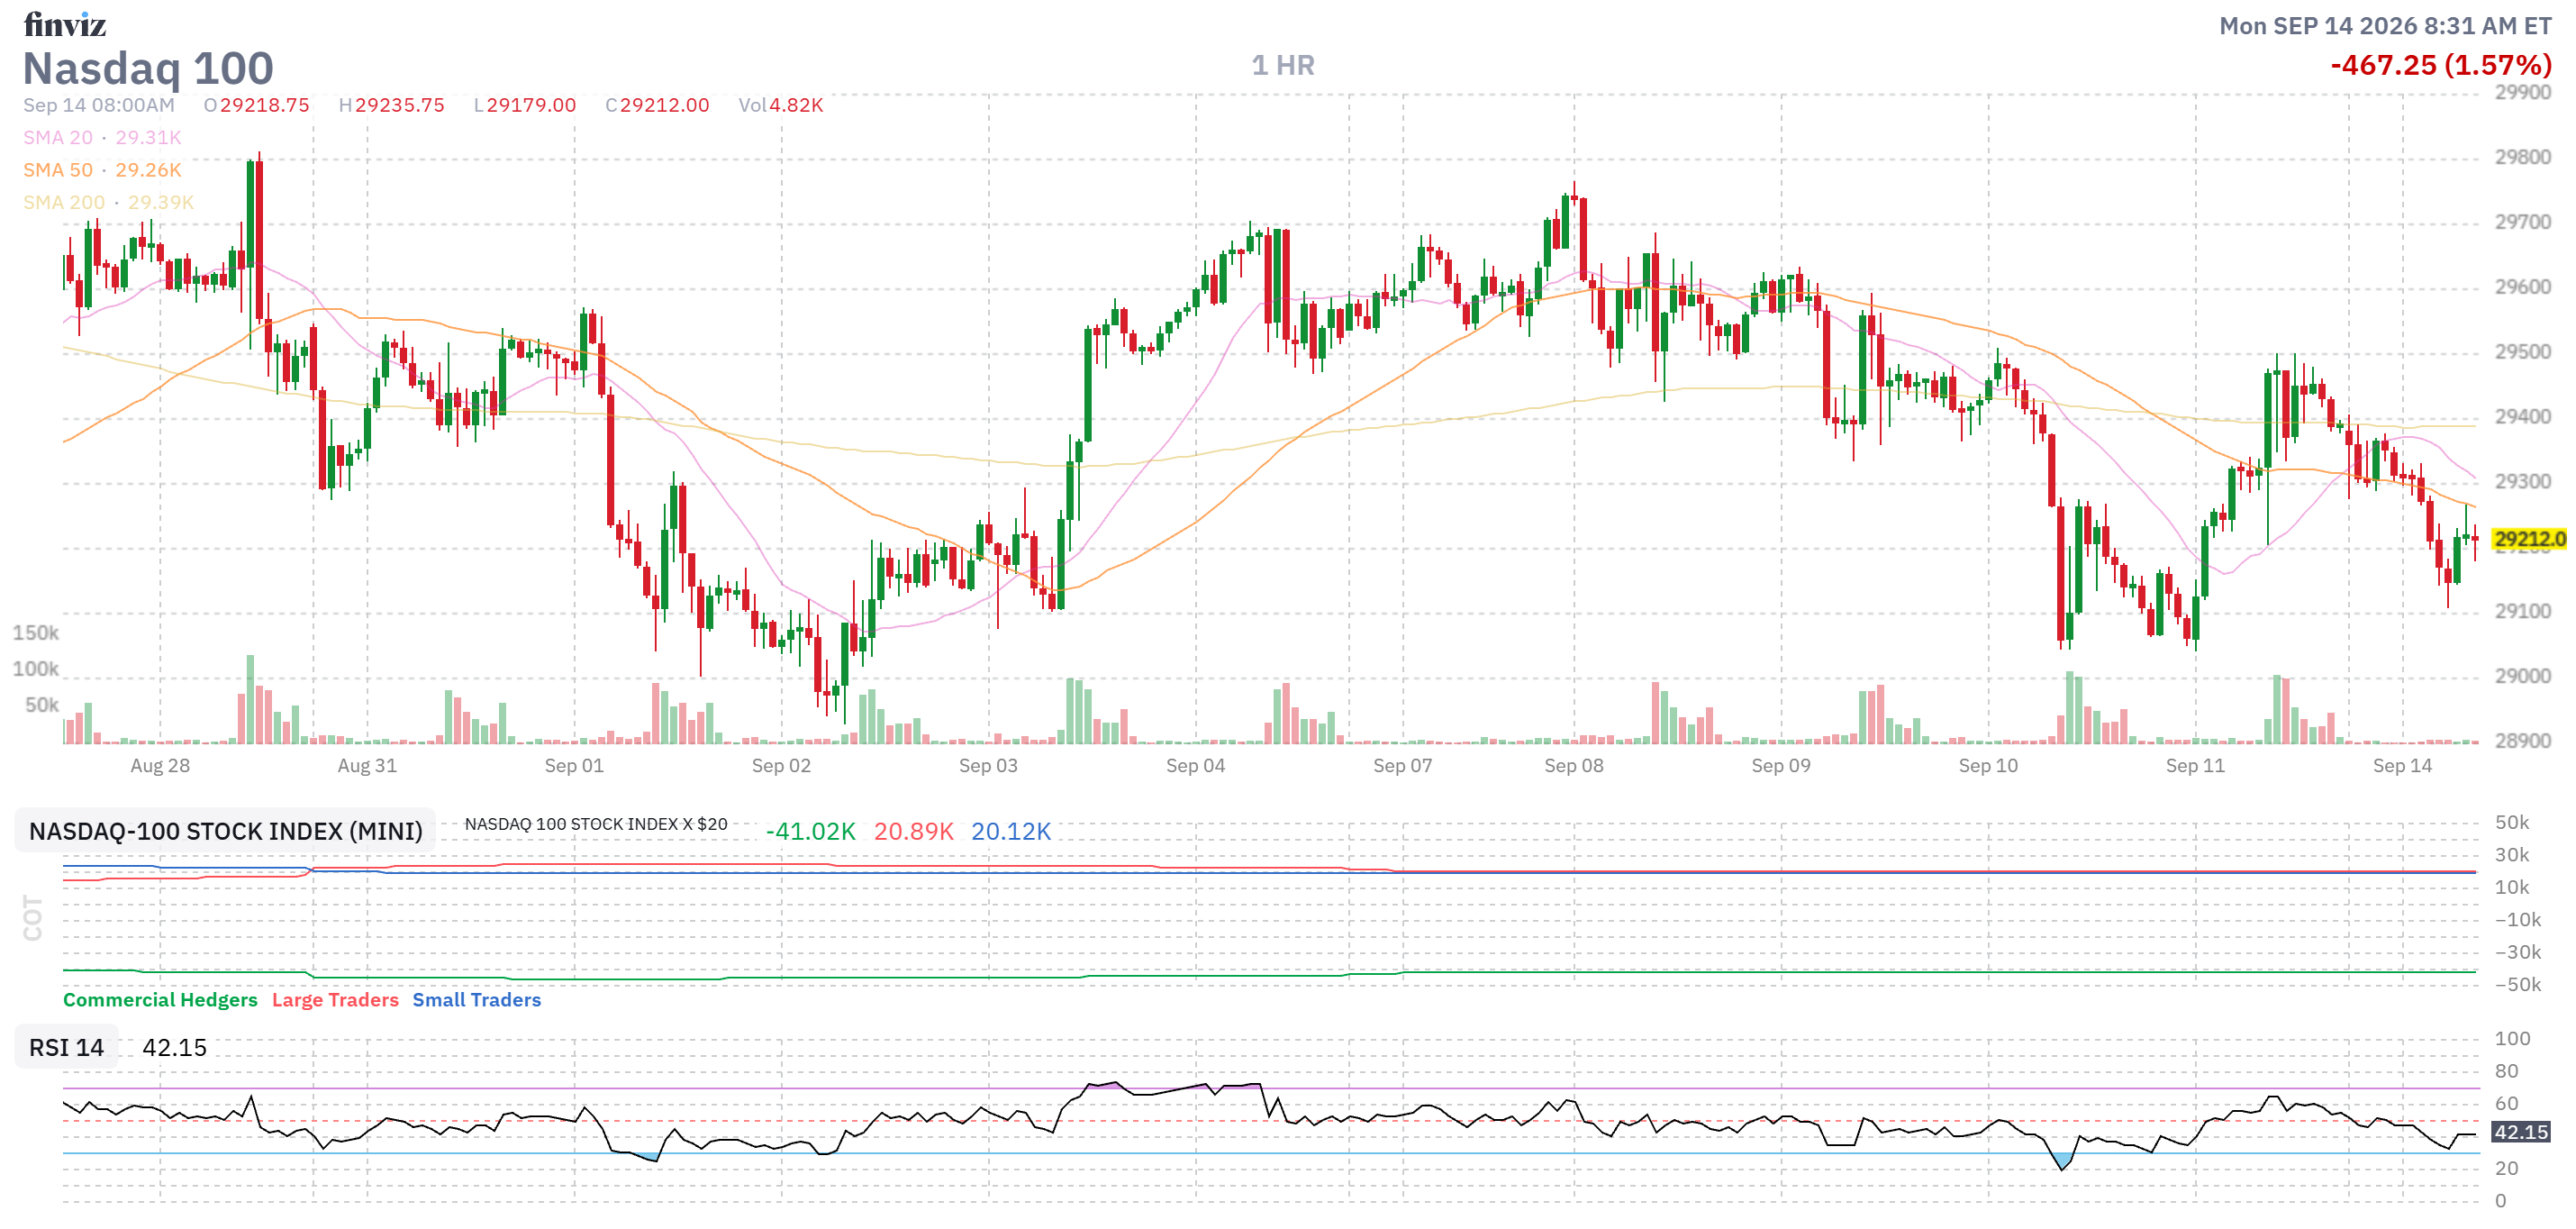Click the Large Traders legend label
This screenshot has height=1229, width=2576.
coord(335,999)
